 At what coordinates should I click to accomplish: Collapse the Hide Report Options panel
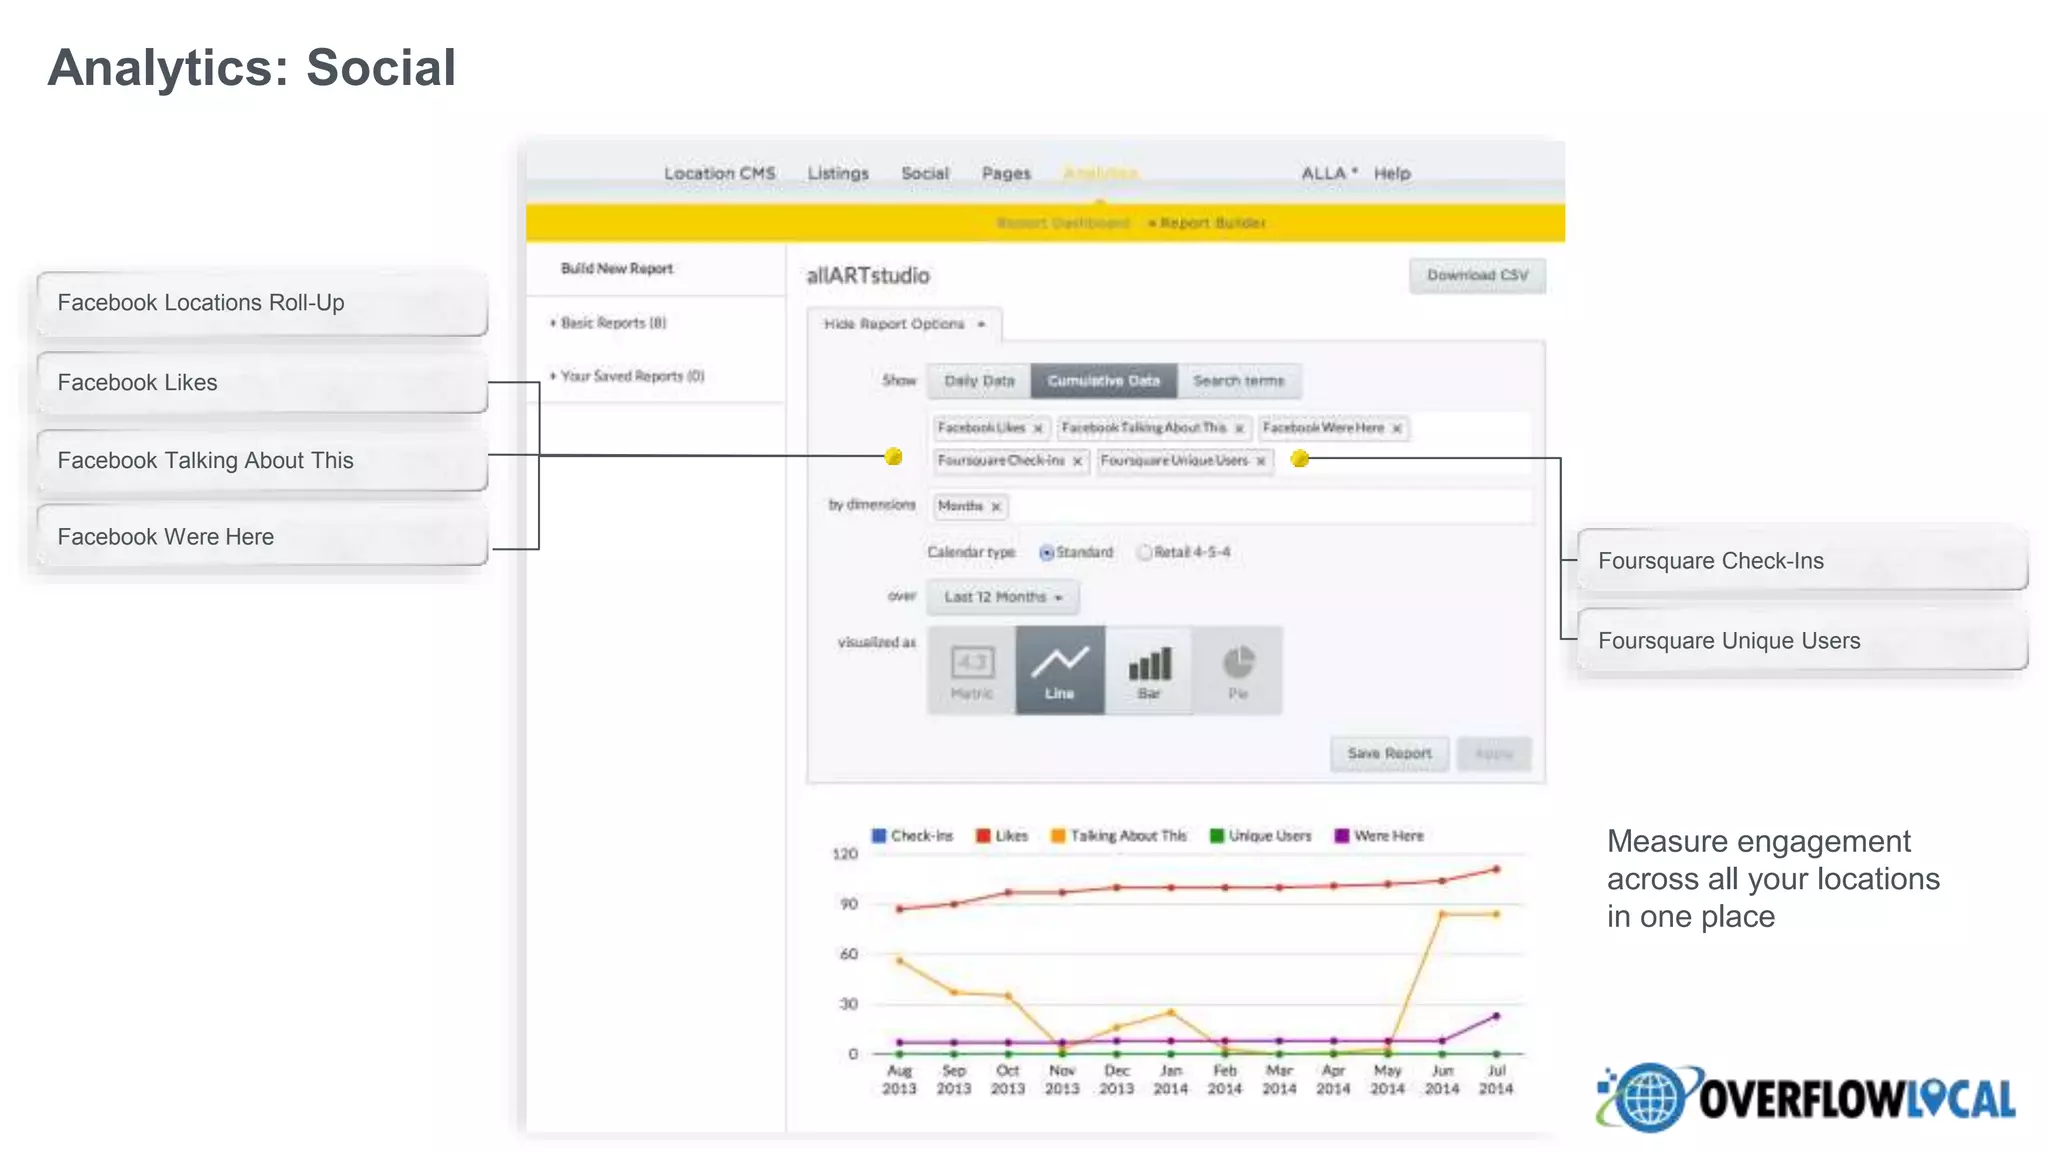click(x=903, y=324)
